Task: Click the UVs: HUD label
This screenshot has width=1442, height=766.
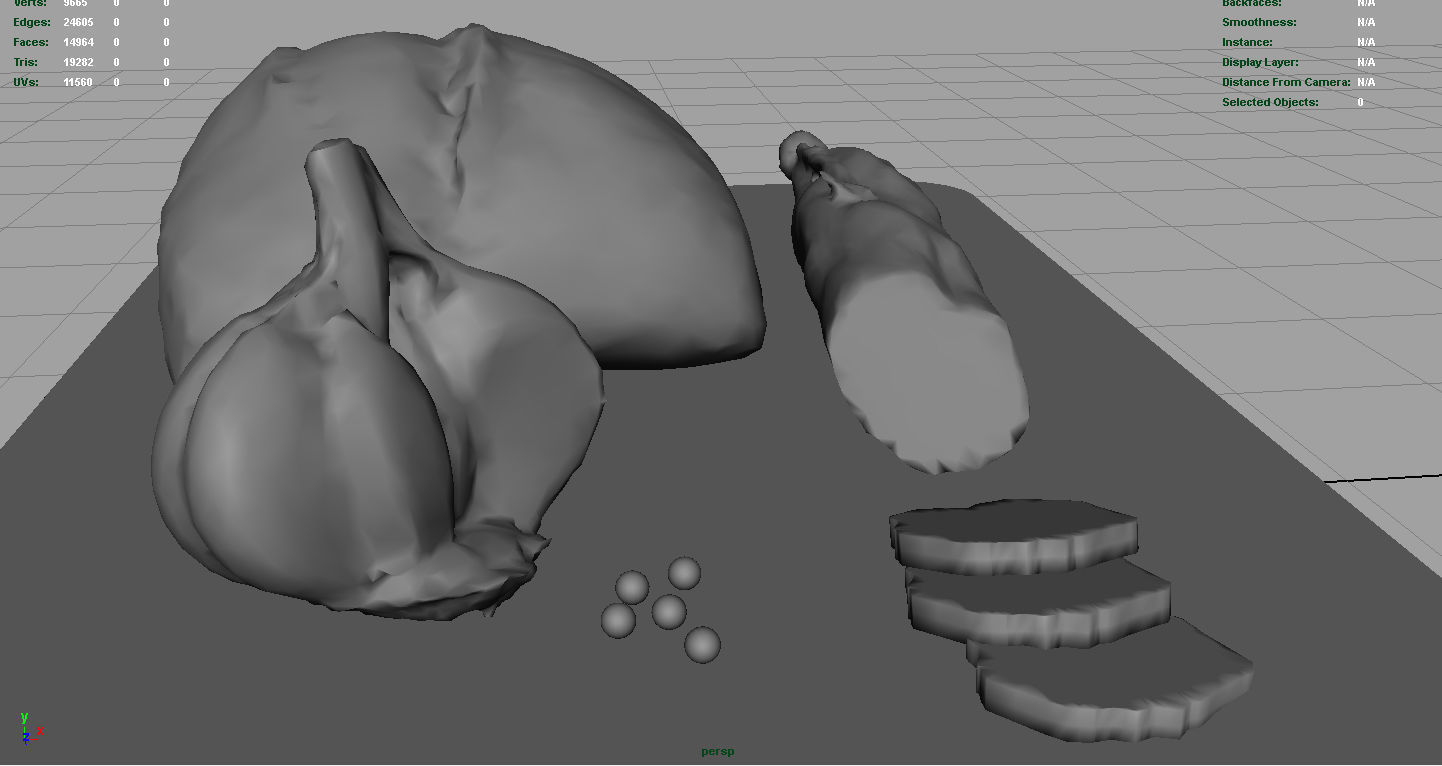Action: click(26, 82)
